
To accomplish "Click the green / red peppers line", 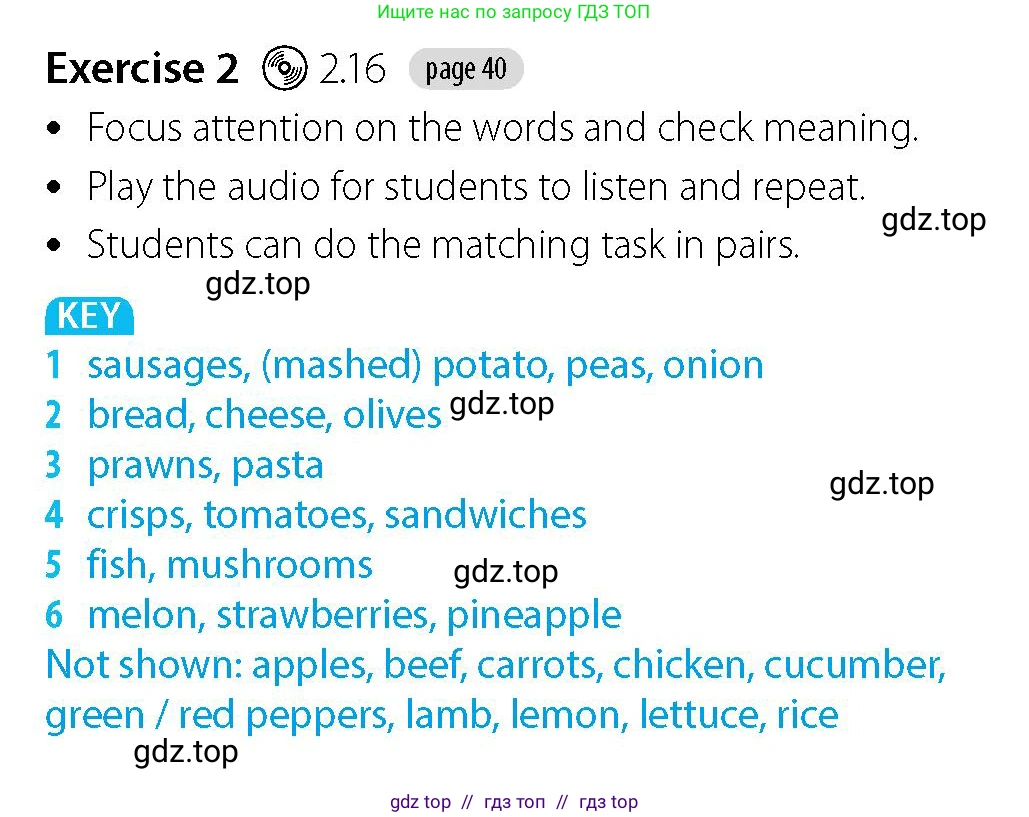I will [442, 715].
